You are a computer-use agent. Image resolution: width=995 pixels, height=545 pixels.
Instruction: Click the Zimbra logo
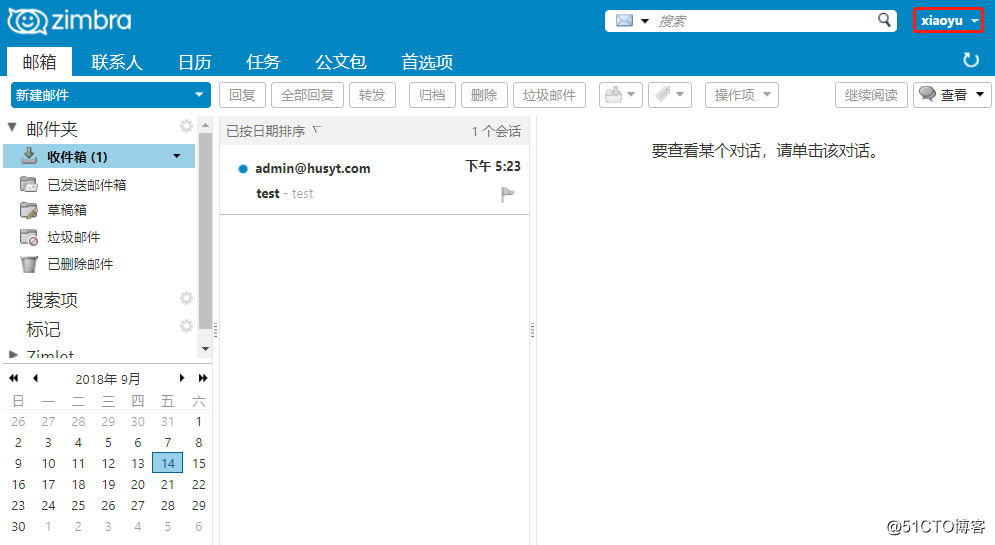[69, 21]
